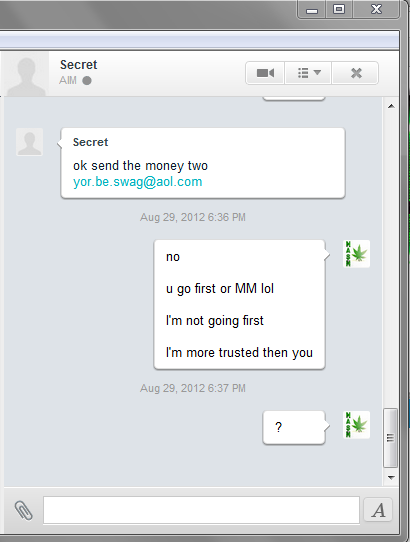
Task: Click the 'ok send the money two' message bubble
Action: (x=203, y=163)
